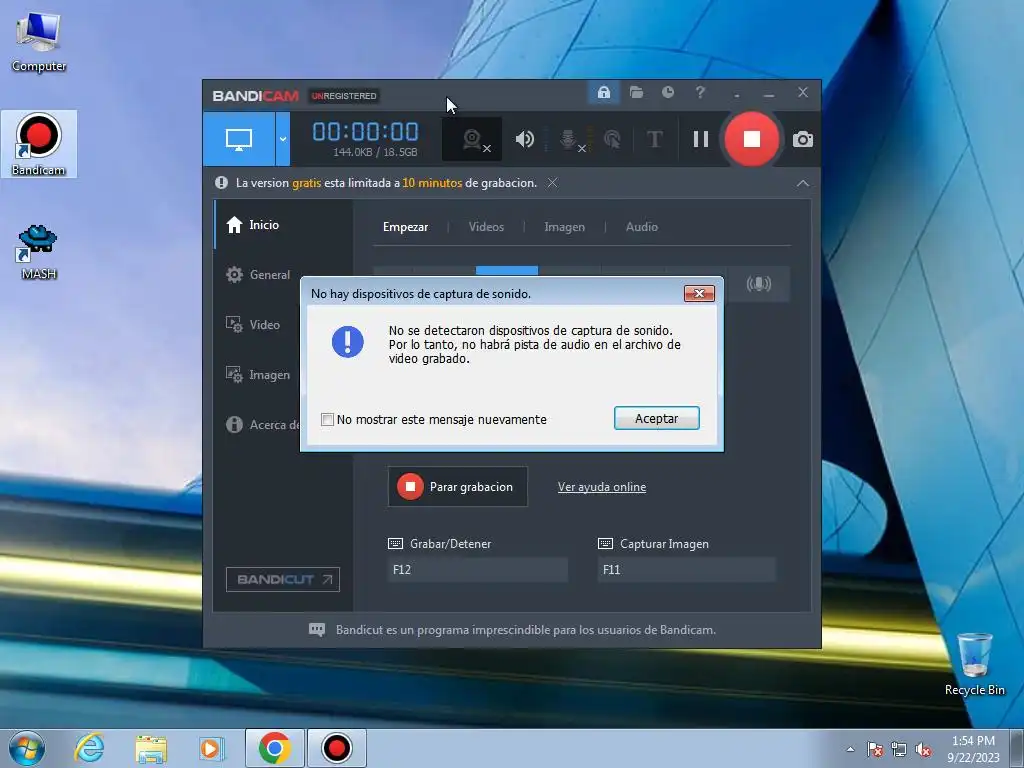1024x768 pixels.
Task: Click the Bandicut promo message text
Action: point(526,630)
